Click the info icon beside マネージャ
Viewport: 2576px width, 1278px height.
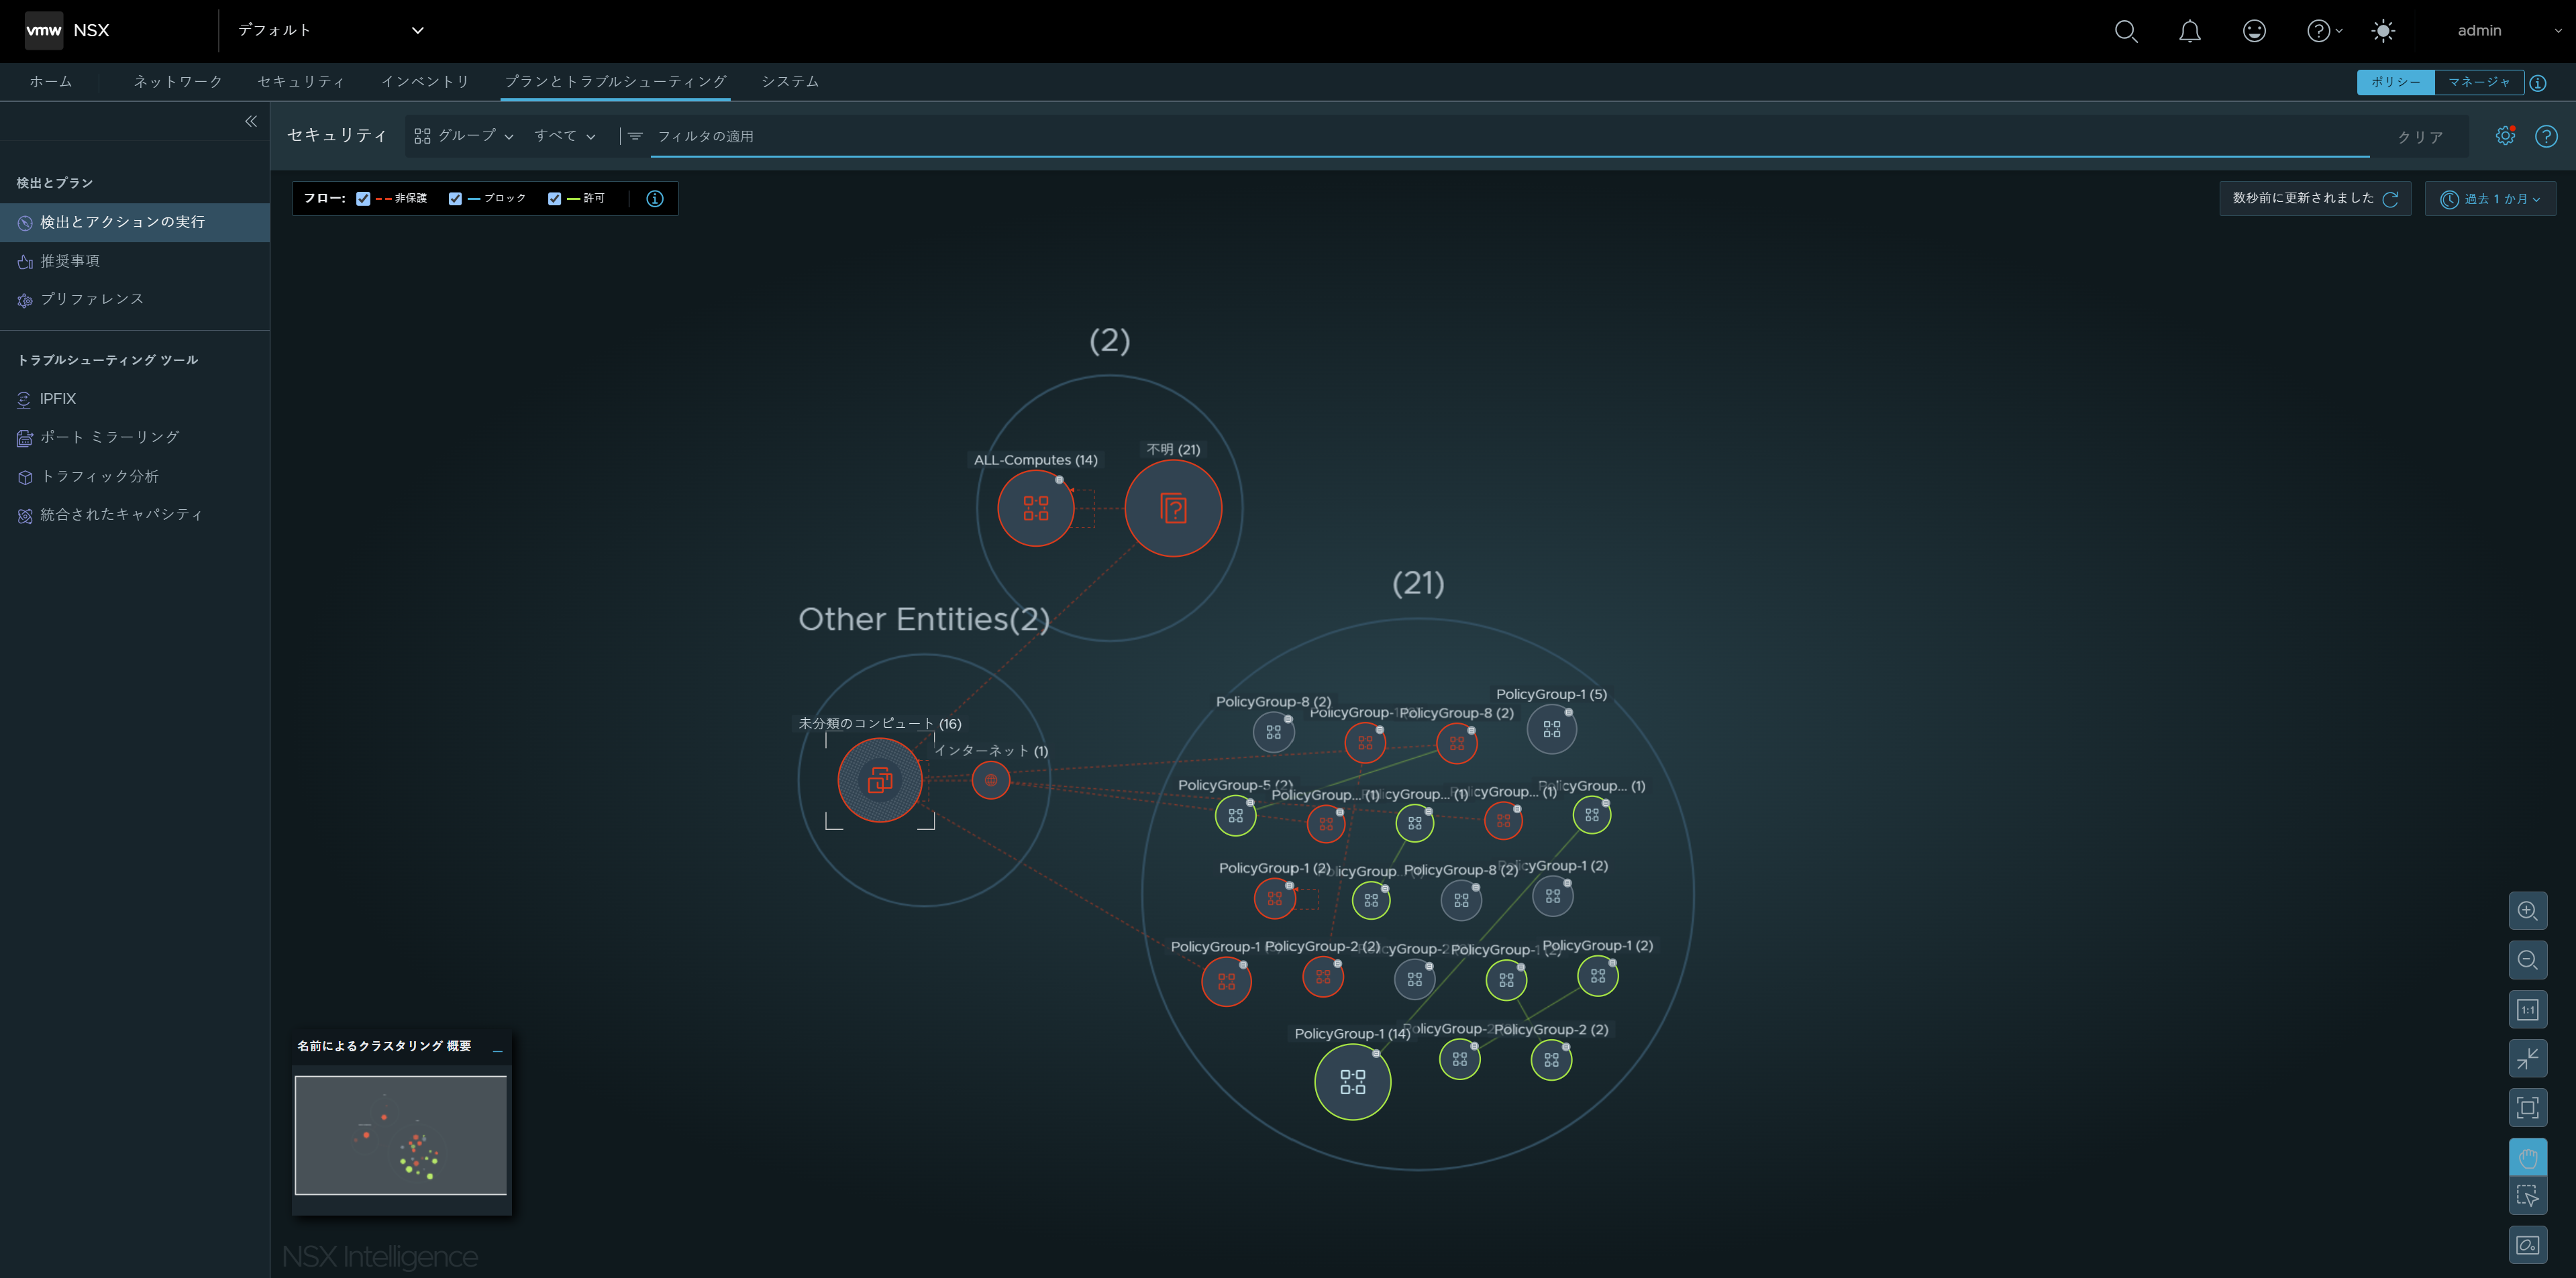tap(2538, 83)
